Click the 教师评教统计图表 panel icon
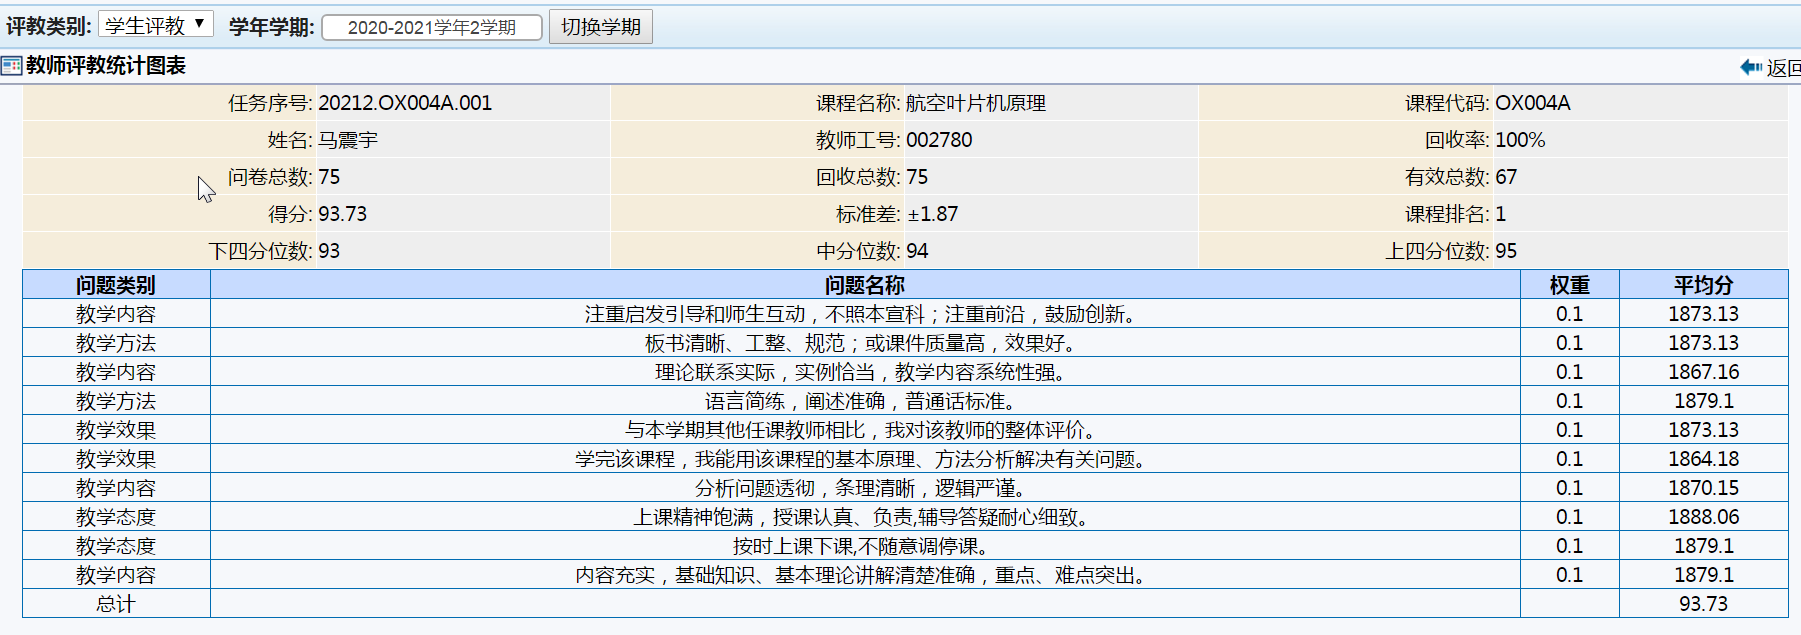 pyautogui.click(x=12, y=66)
